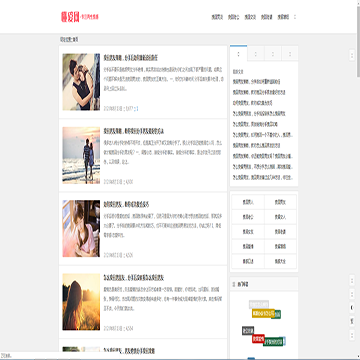This screenshot has width=360, height=360.
Task: Open the icon after the last header nav item
Action: [x=295, y=17]
